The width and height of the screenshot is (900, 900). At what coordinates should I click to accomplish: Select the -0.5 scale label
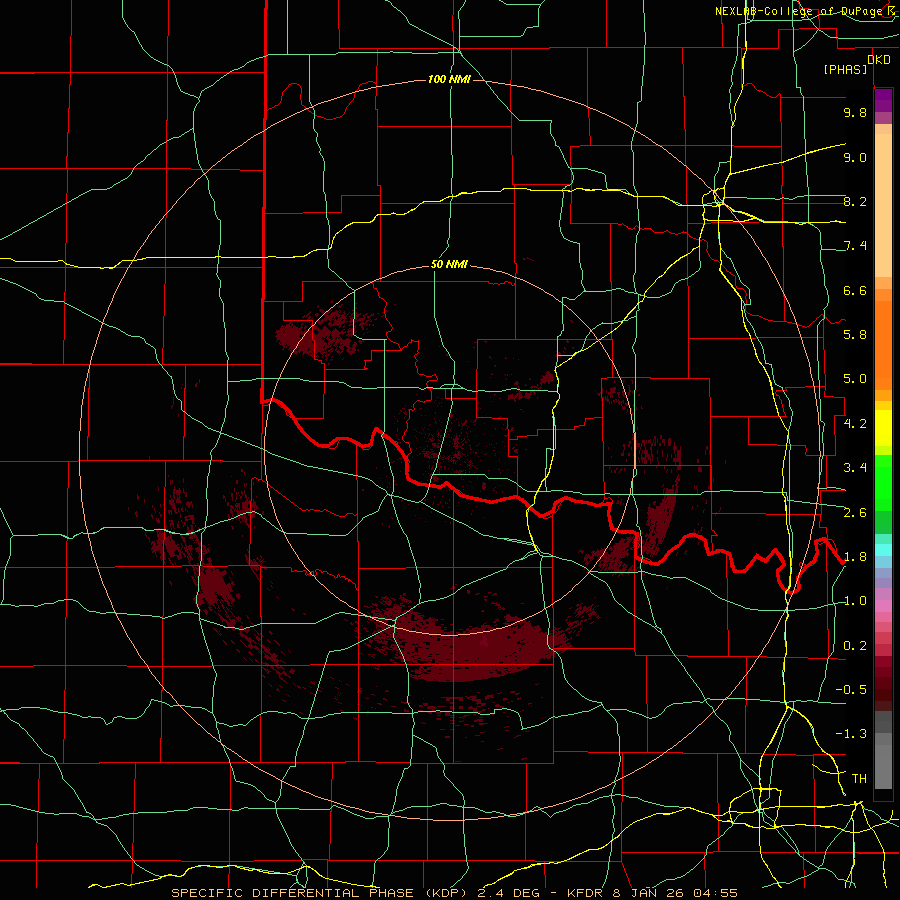pyautogui.click(x=851, y=690)
